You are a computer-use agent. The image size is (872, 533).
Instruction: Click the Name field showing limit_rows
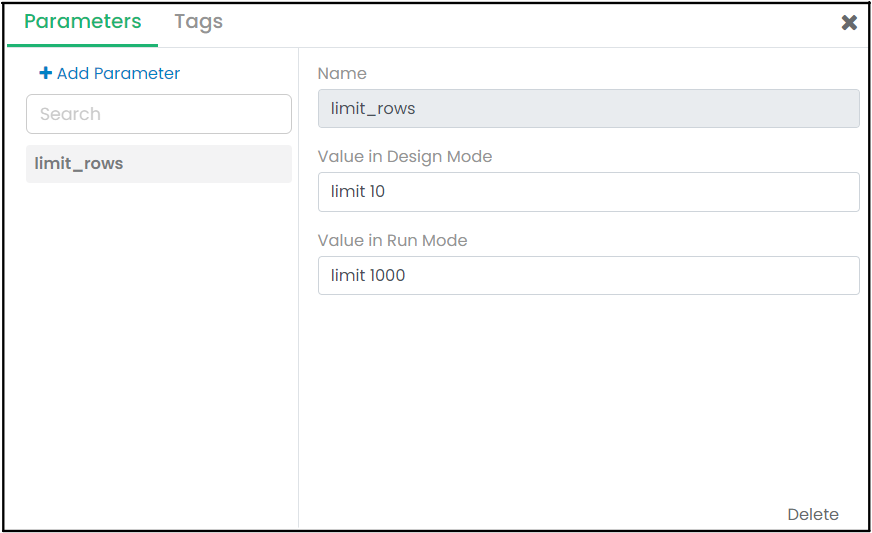click(588, 108)
